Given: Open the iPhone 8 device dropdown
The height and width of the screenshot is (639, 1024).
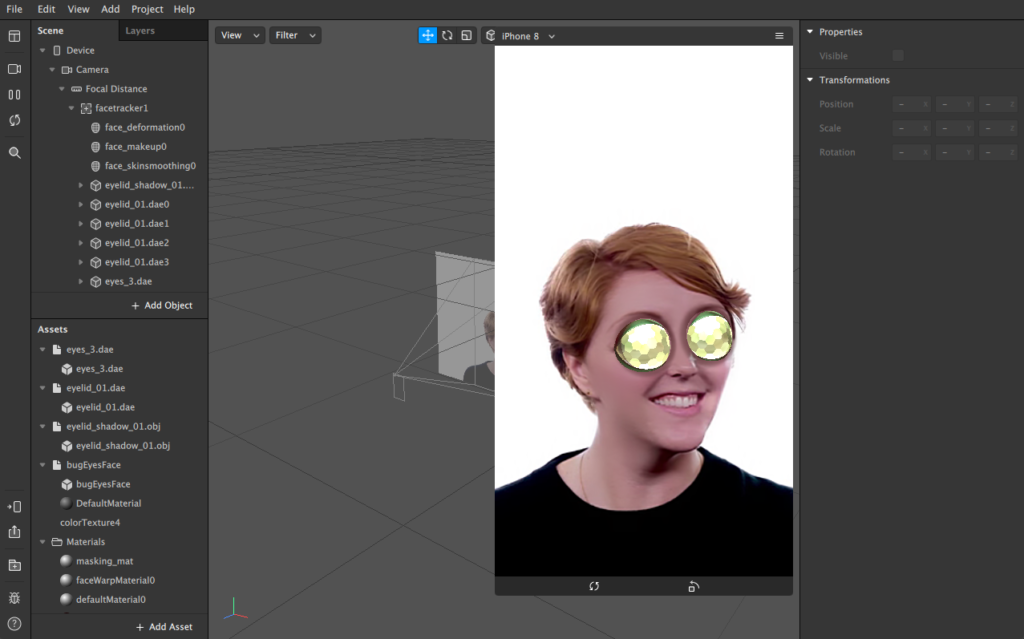Looking at the screenshot, I should pos(521,36).
